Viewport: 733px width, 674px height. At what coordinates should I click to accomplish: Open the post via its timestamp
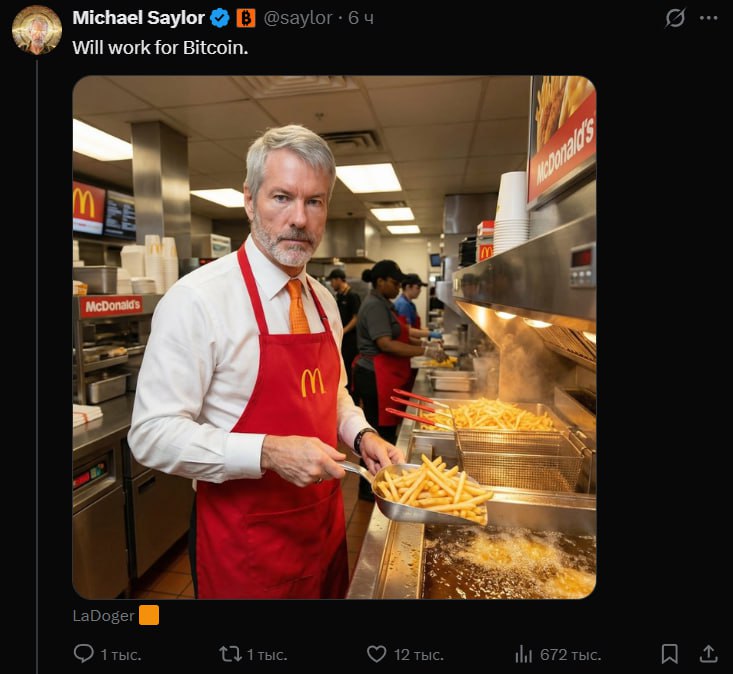coord(361,18)
